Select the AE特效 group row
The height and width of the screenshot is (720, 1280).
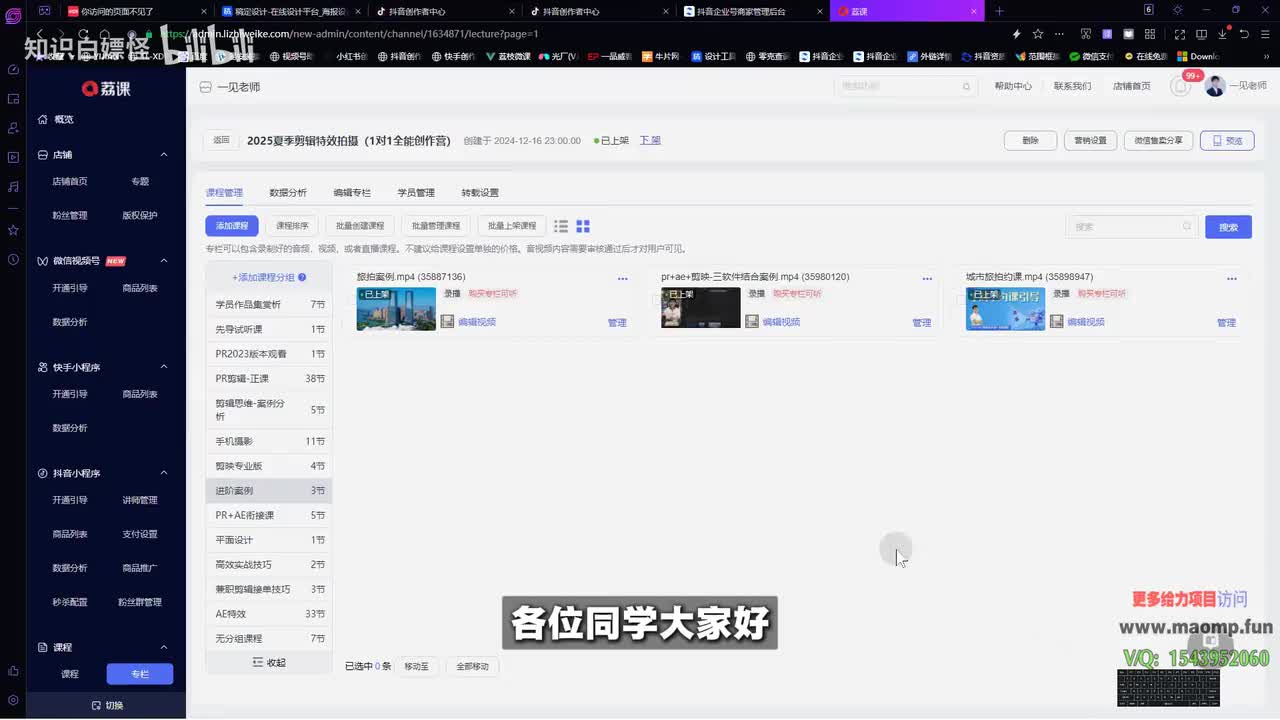point(269,614)
